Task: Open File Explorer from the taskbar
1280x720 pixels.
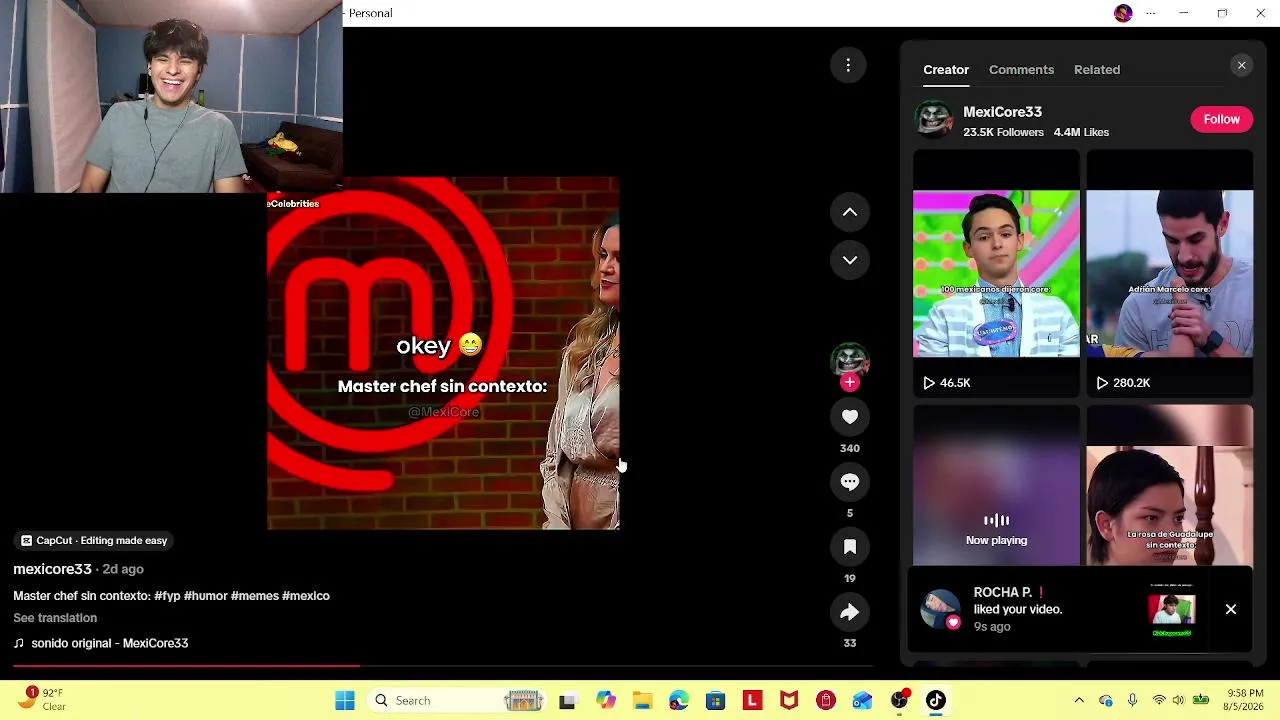Action: pos(642,701)
